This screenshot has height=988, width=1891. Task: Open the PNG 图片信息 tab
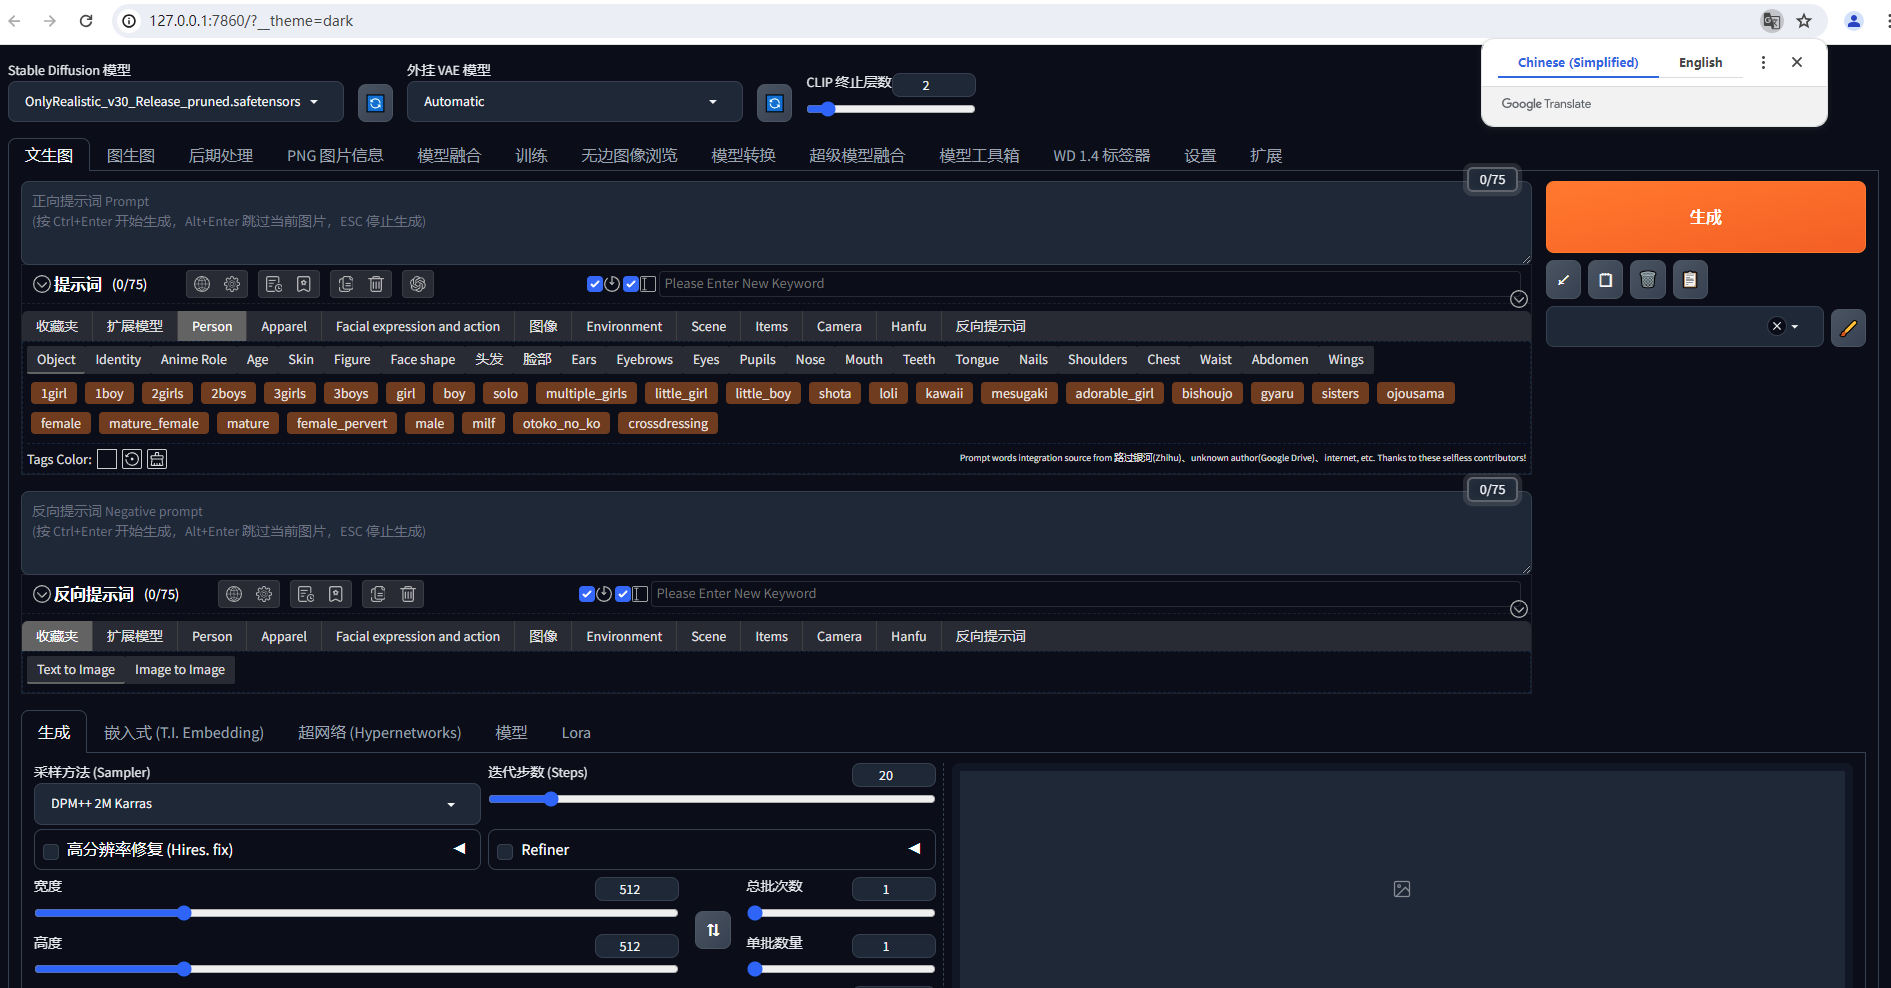[x=335, y=156]
